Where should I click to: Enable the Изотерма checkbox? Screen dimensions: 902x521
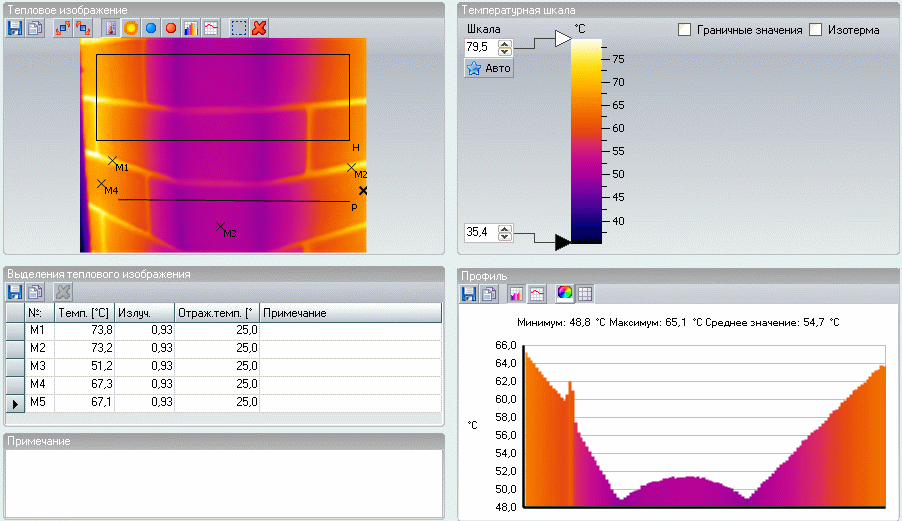click(x=816, y=30)
